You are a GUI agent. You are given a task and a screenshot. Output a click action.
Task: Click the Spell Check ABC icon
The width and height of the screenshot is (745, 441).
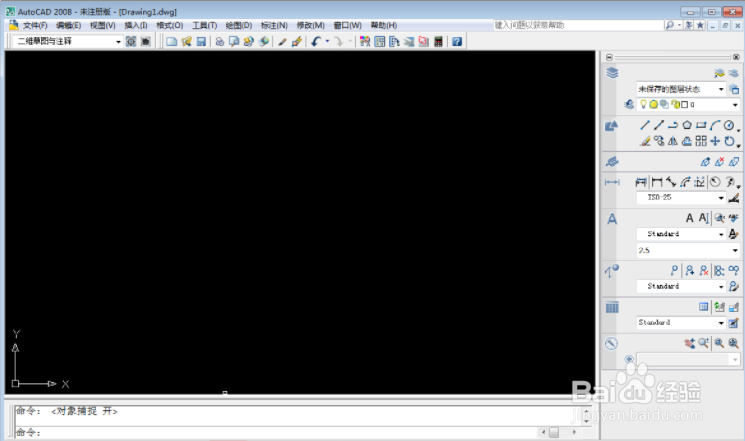tap(734, 218)
